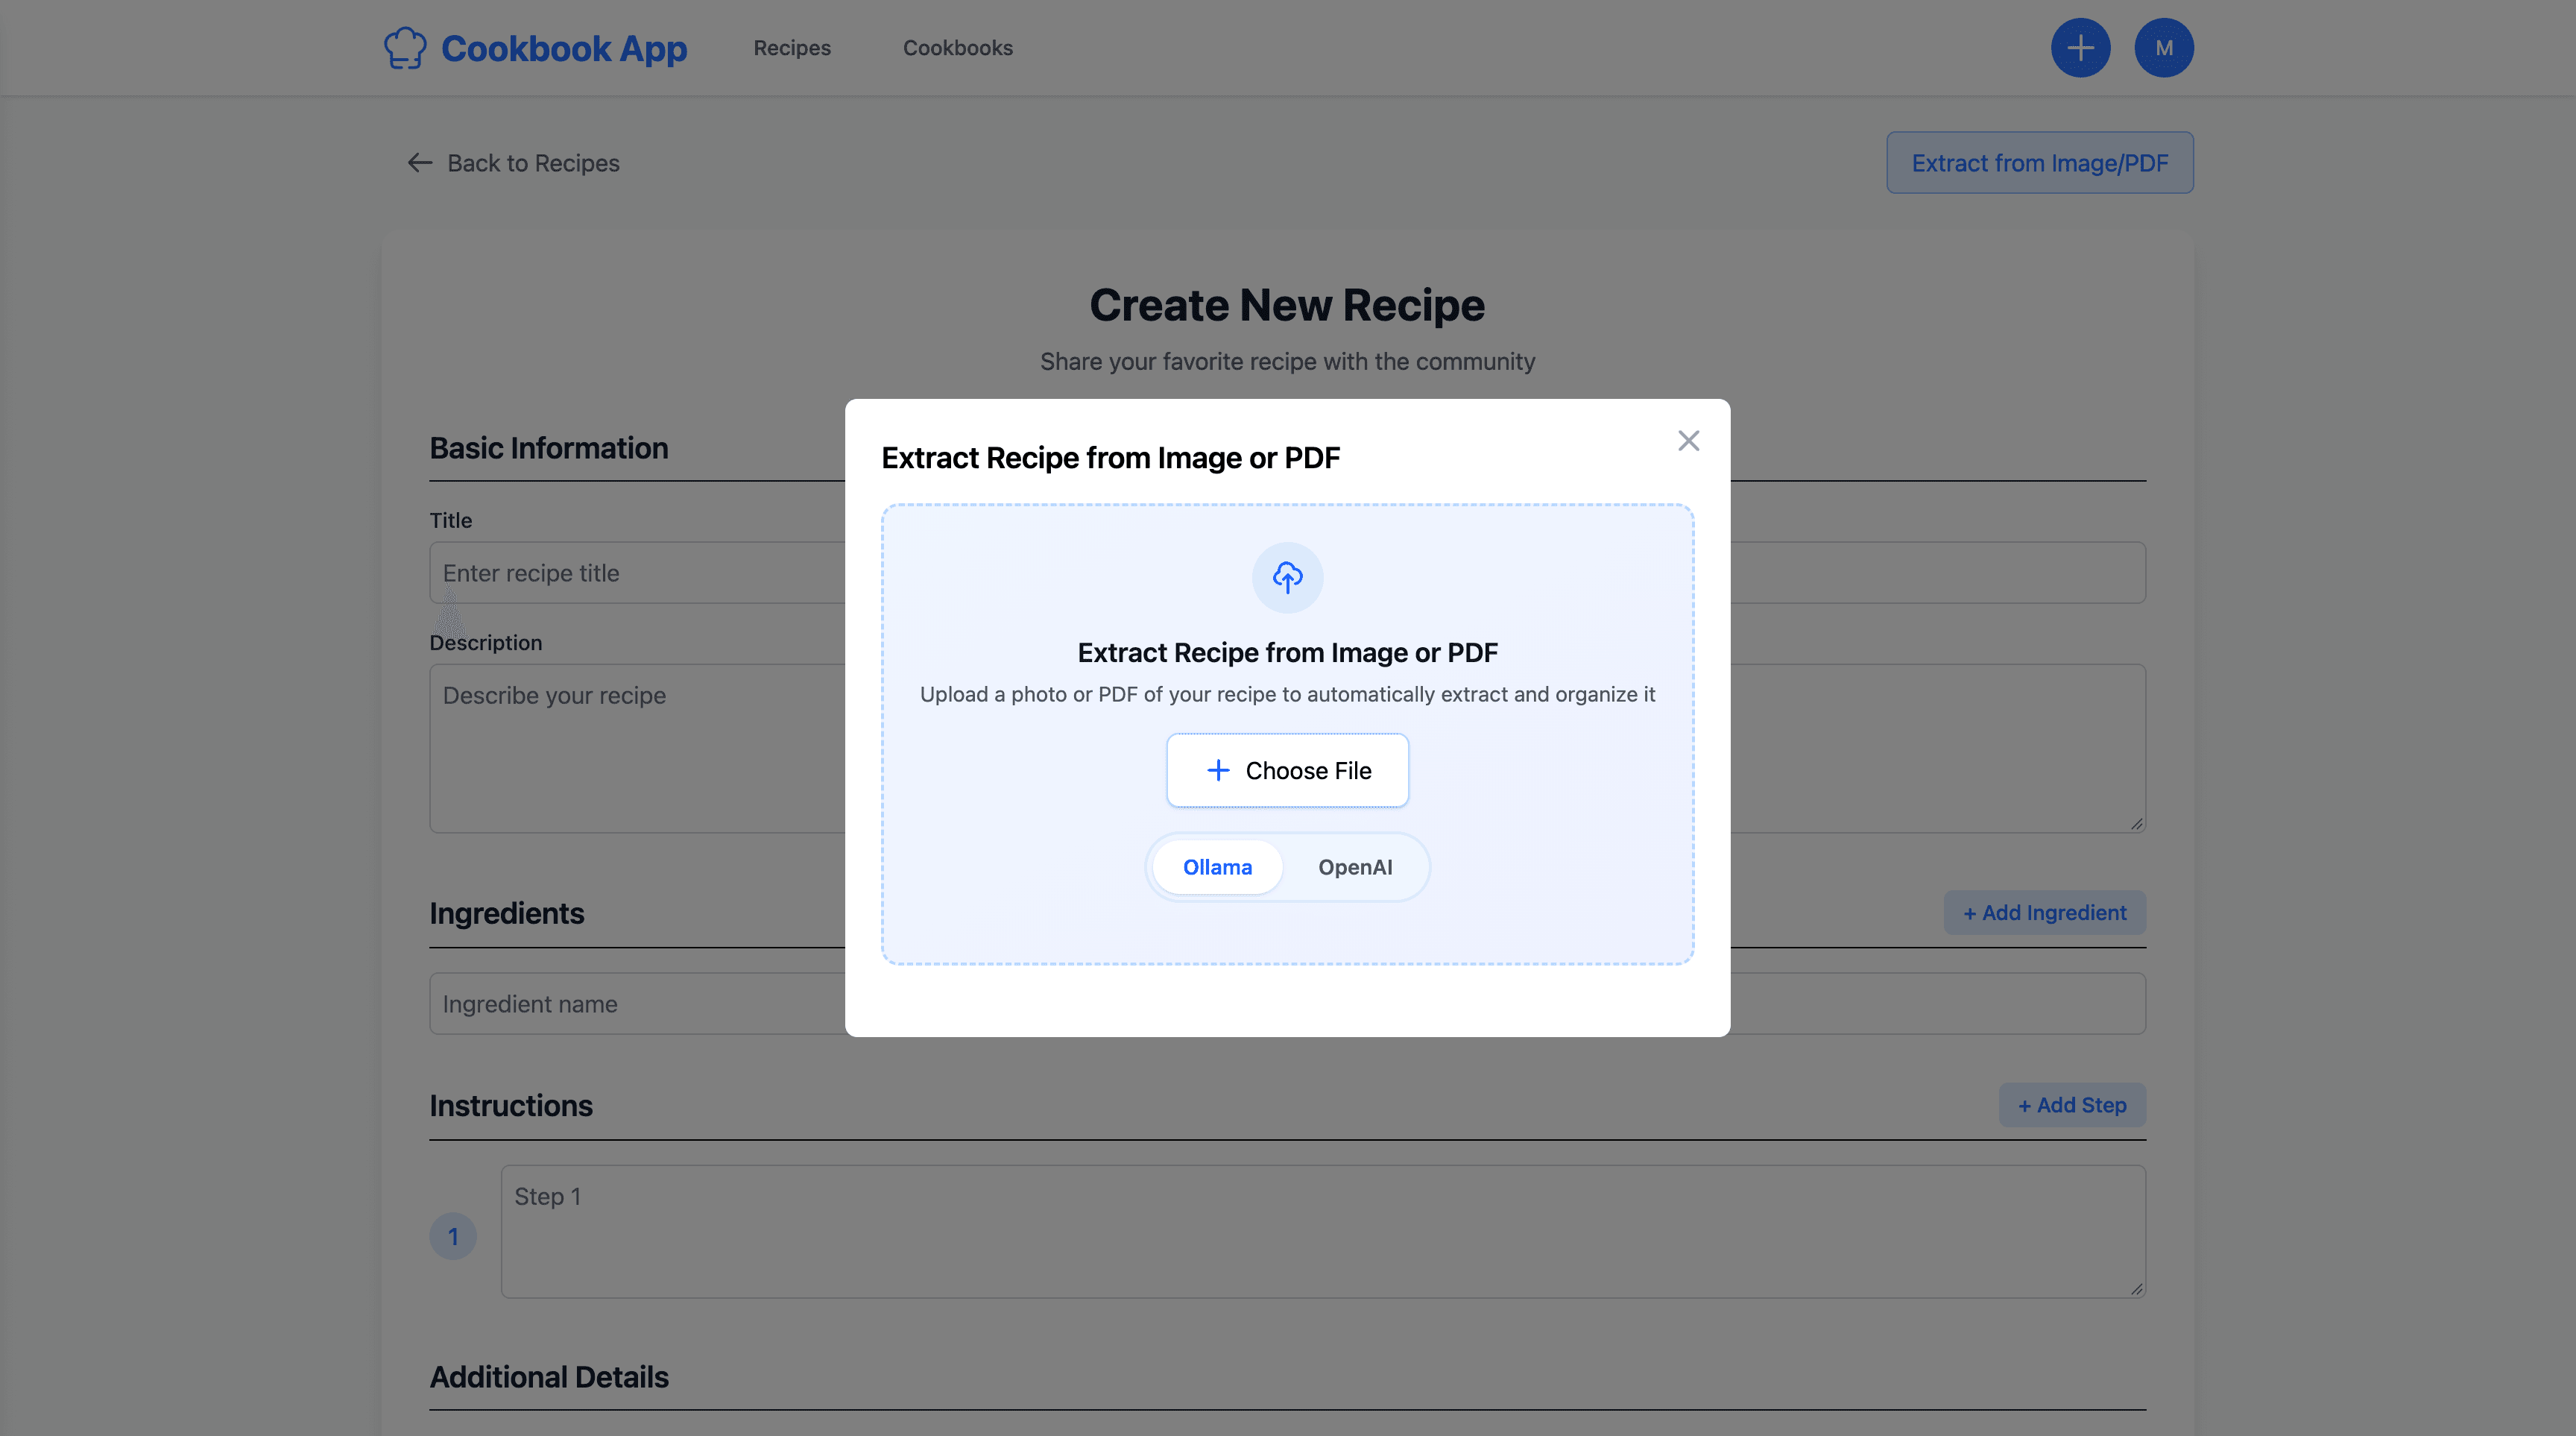Click the Back to Recipes arrow icon
The width and height of the screenshot is (2576, 1436).
(420, 163)
